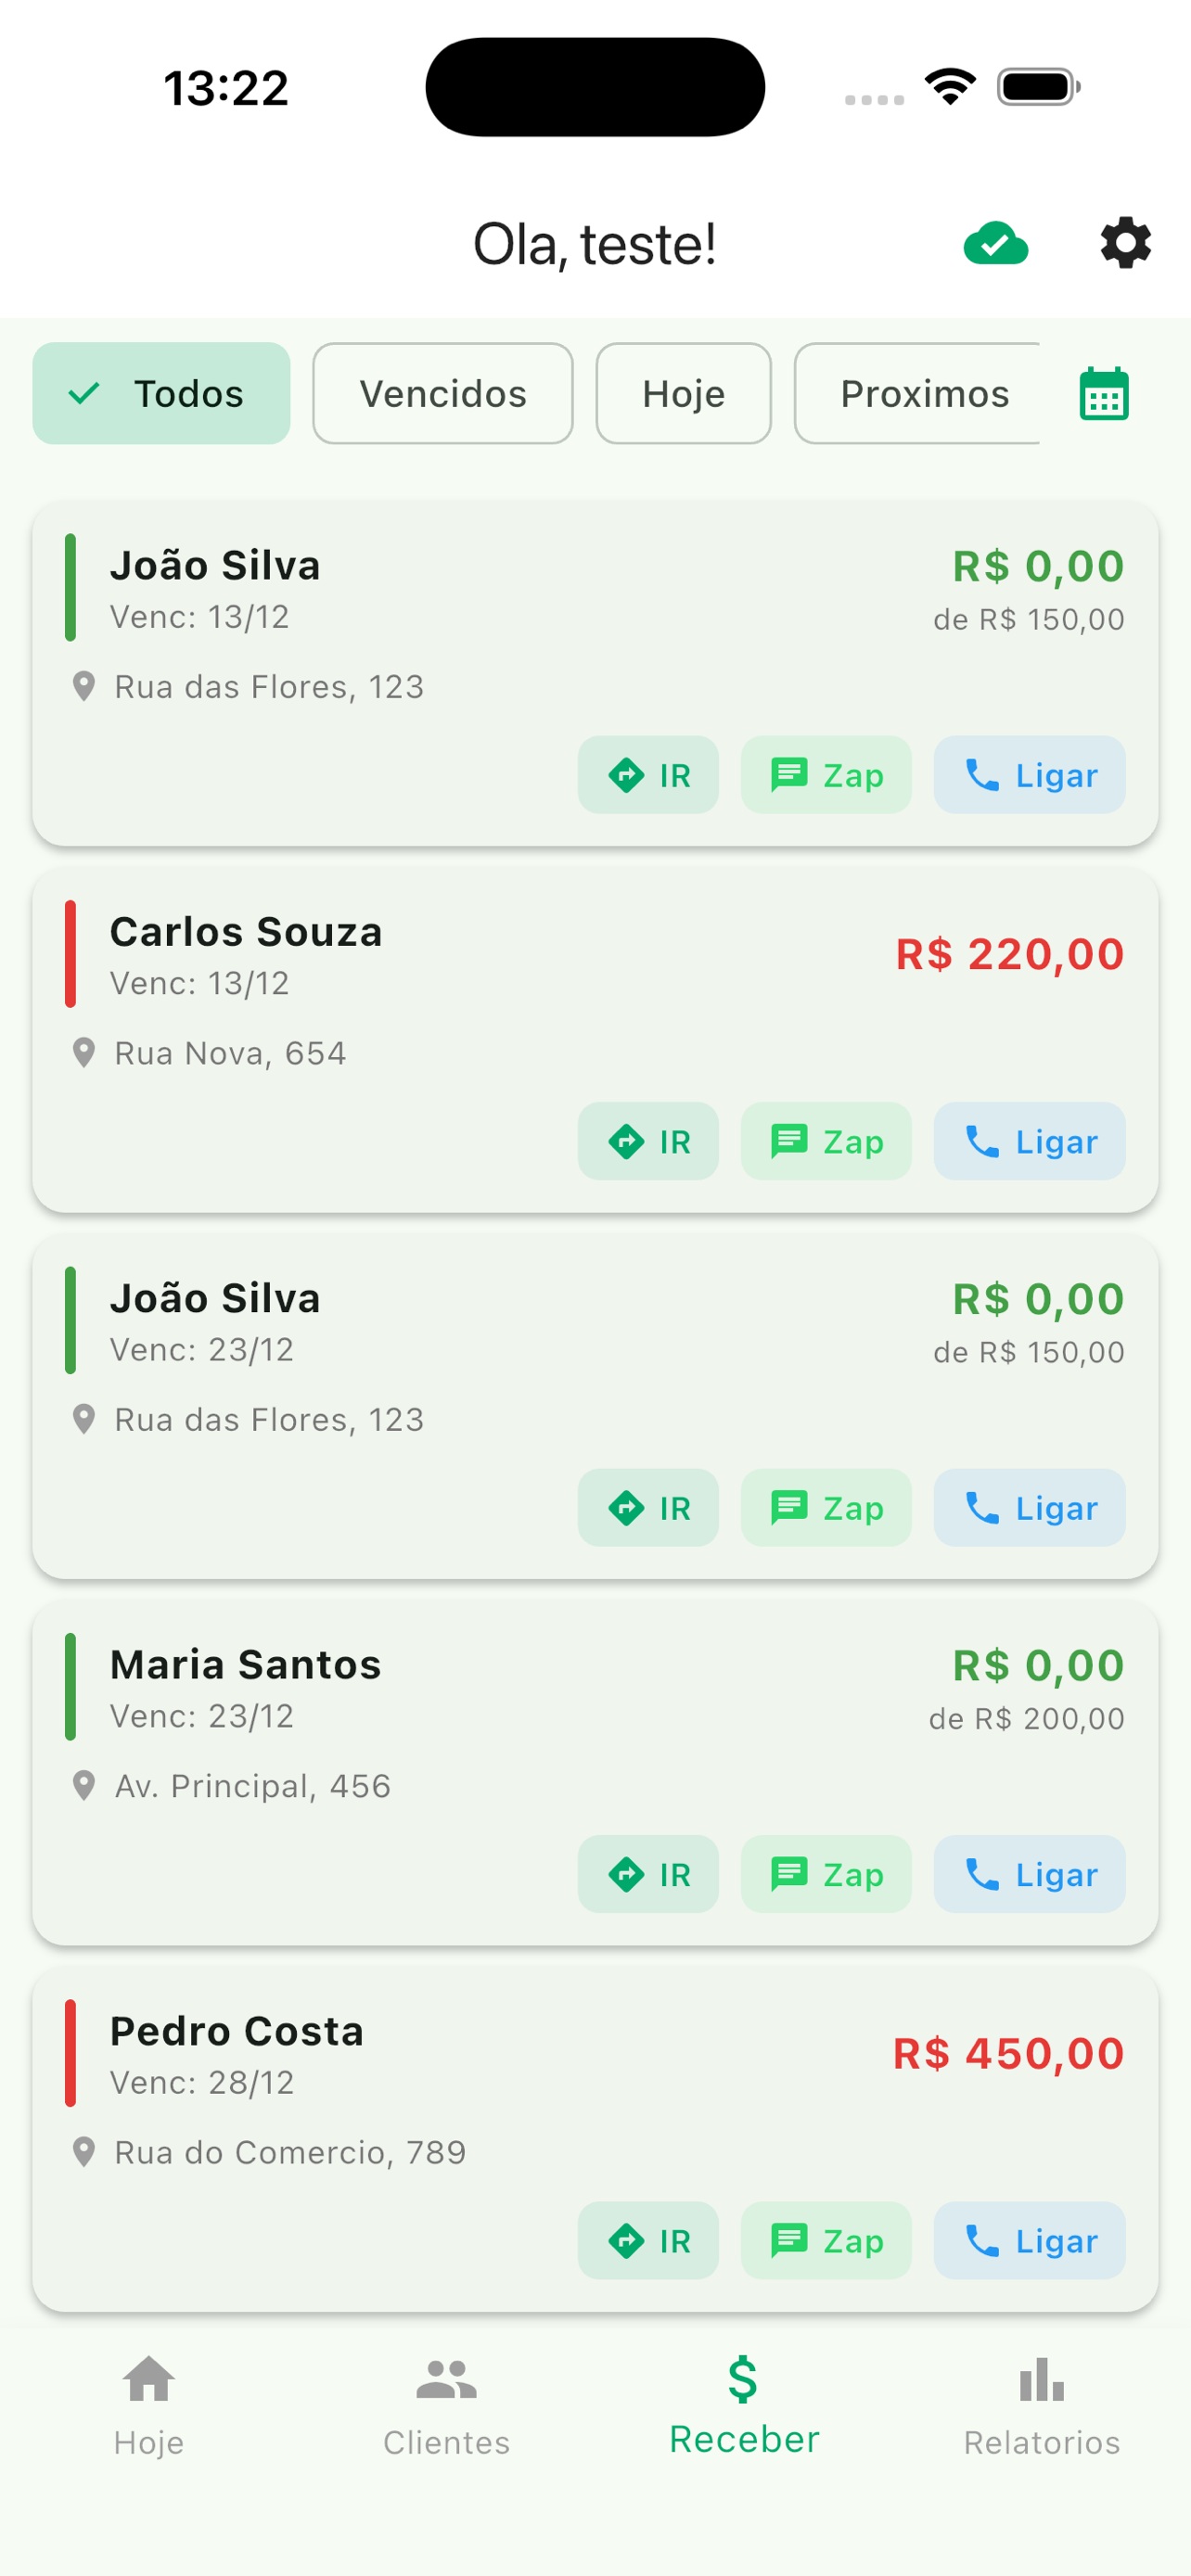Tap IR directions on Maria Santos card
Screen dimensions: 1191x2576
click(x=648, y=1874)
